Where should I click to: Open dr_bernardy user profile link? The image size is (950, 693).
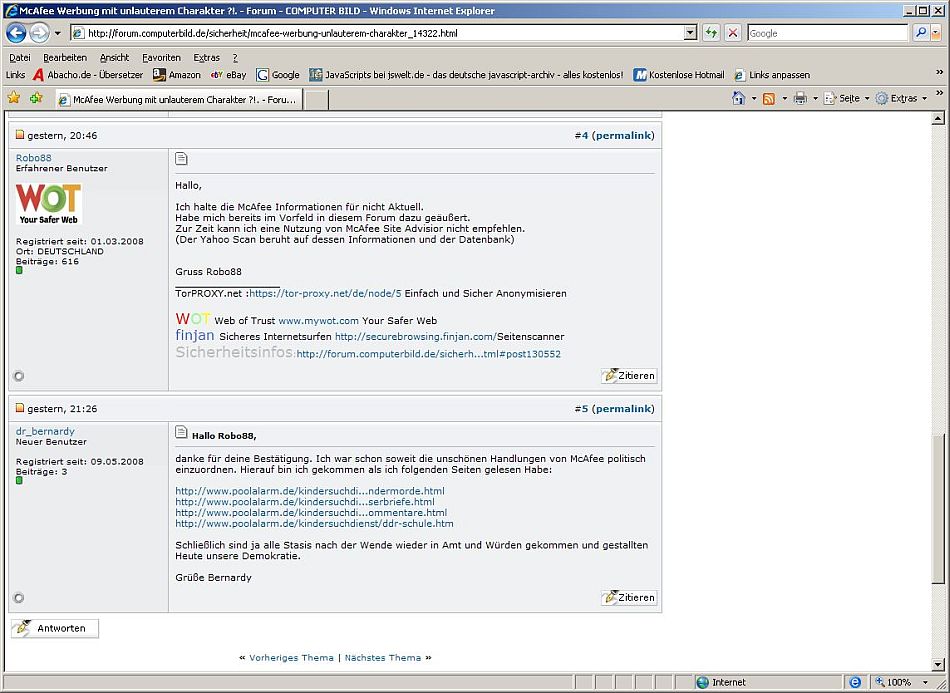pyautogui.click(x=45, y=431)
